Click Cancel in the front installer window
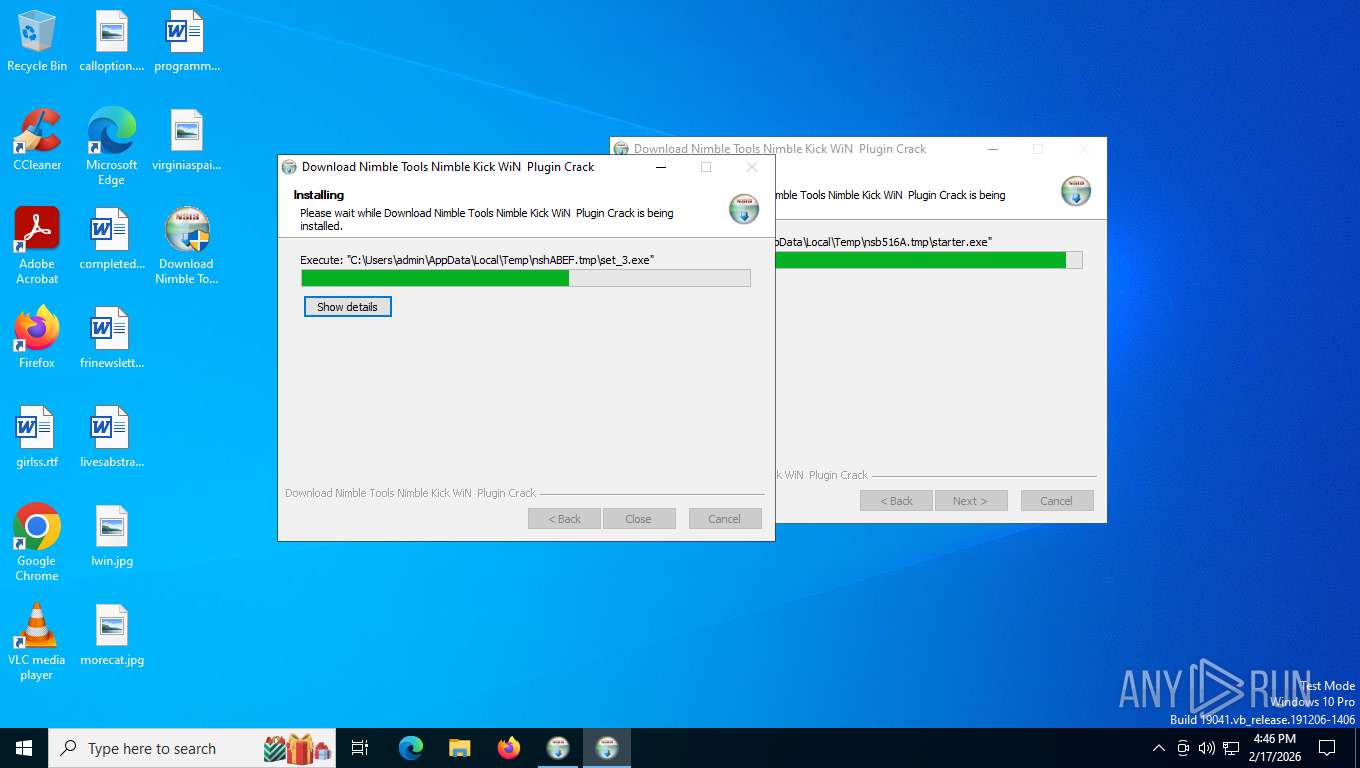Viewport: 1360px width, 768px height. point(725,519)
